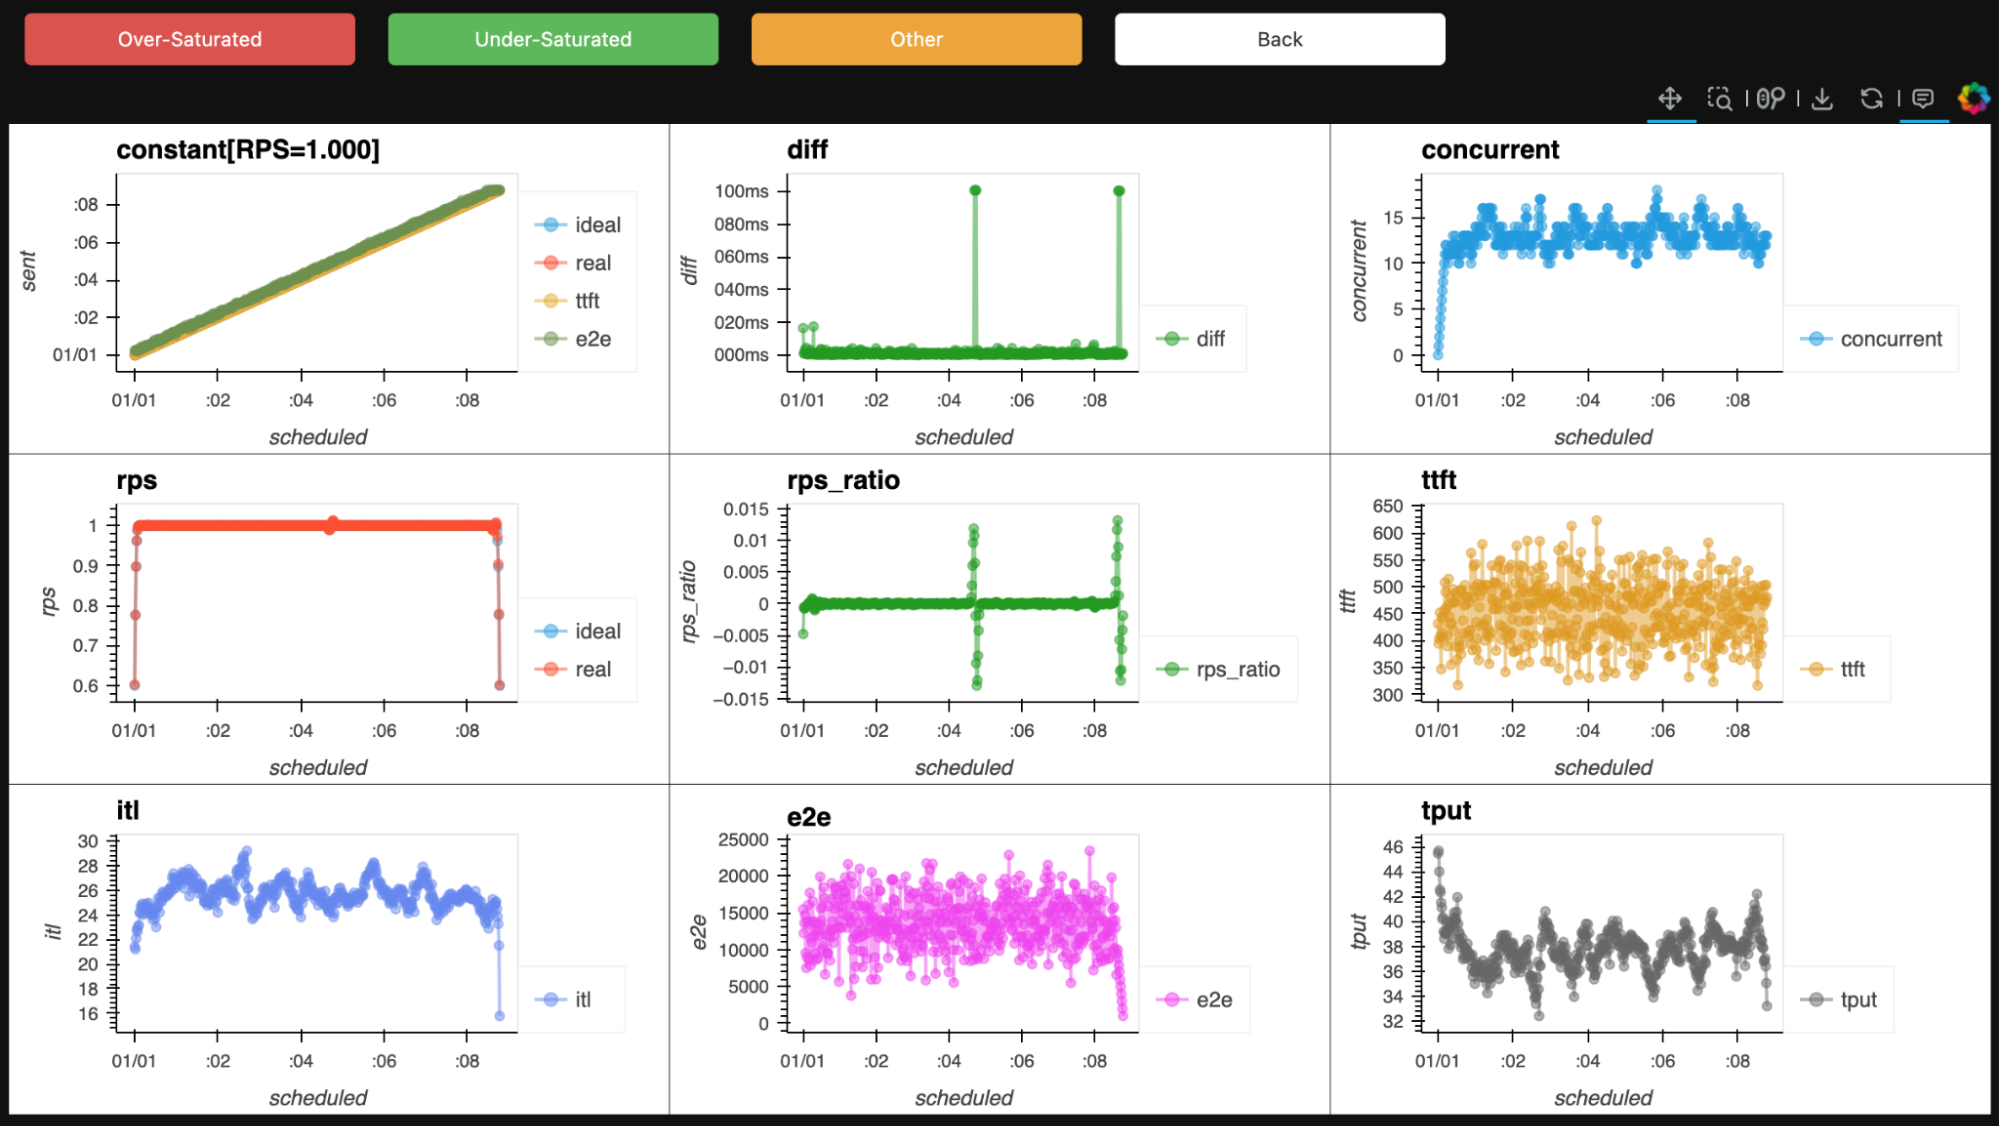Image resolution: width=1999 pixels, height=1127 pixels.
Task: Select the Box Zoom tool
Action: (1719, 98)
